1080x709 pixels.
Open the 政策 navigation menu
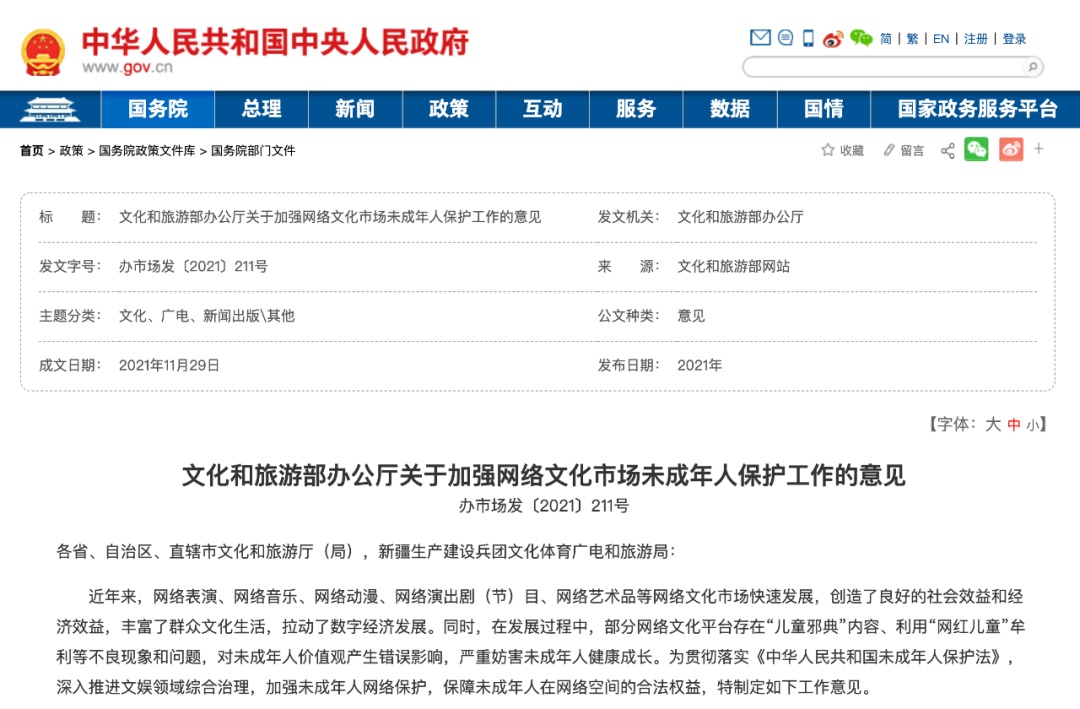point(448,109)
